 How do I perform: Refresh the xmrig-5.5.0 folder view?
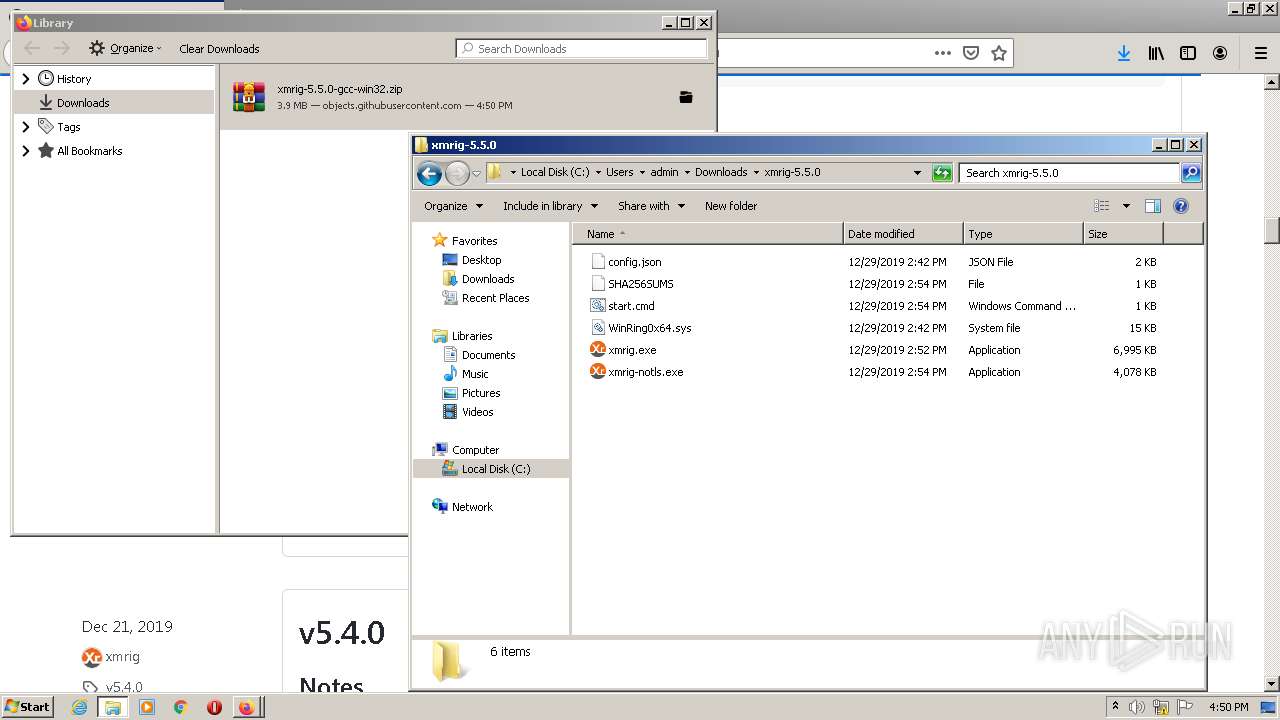tap(942, 173)
